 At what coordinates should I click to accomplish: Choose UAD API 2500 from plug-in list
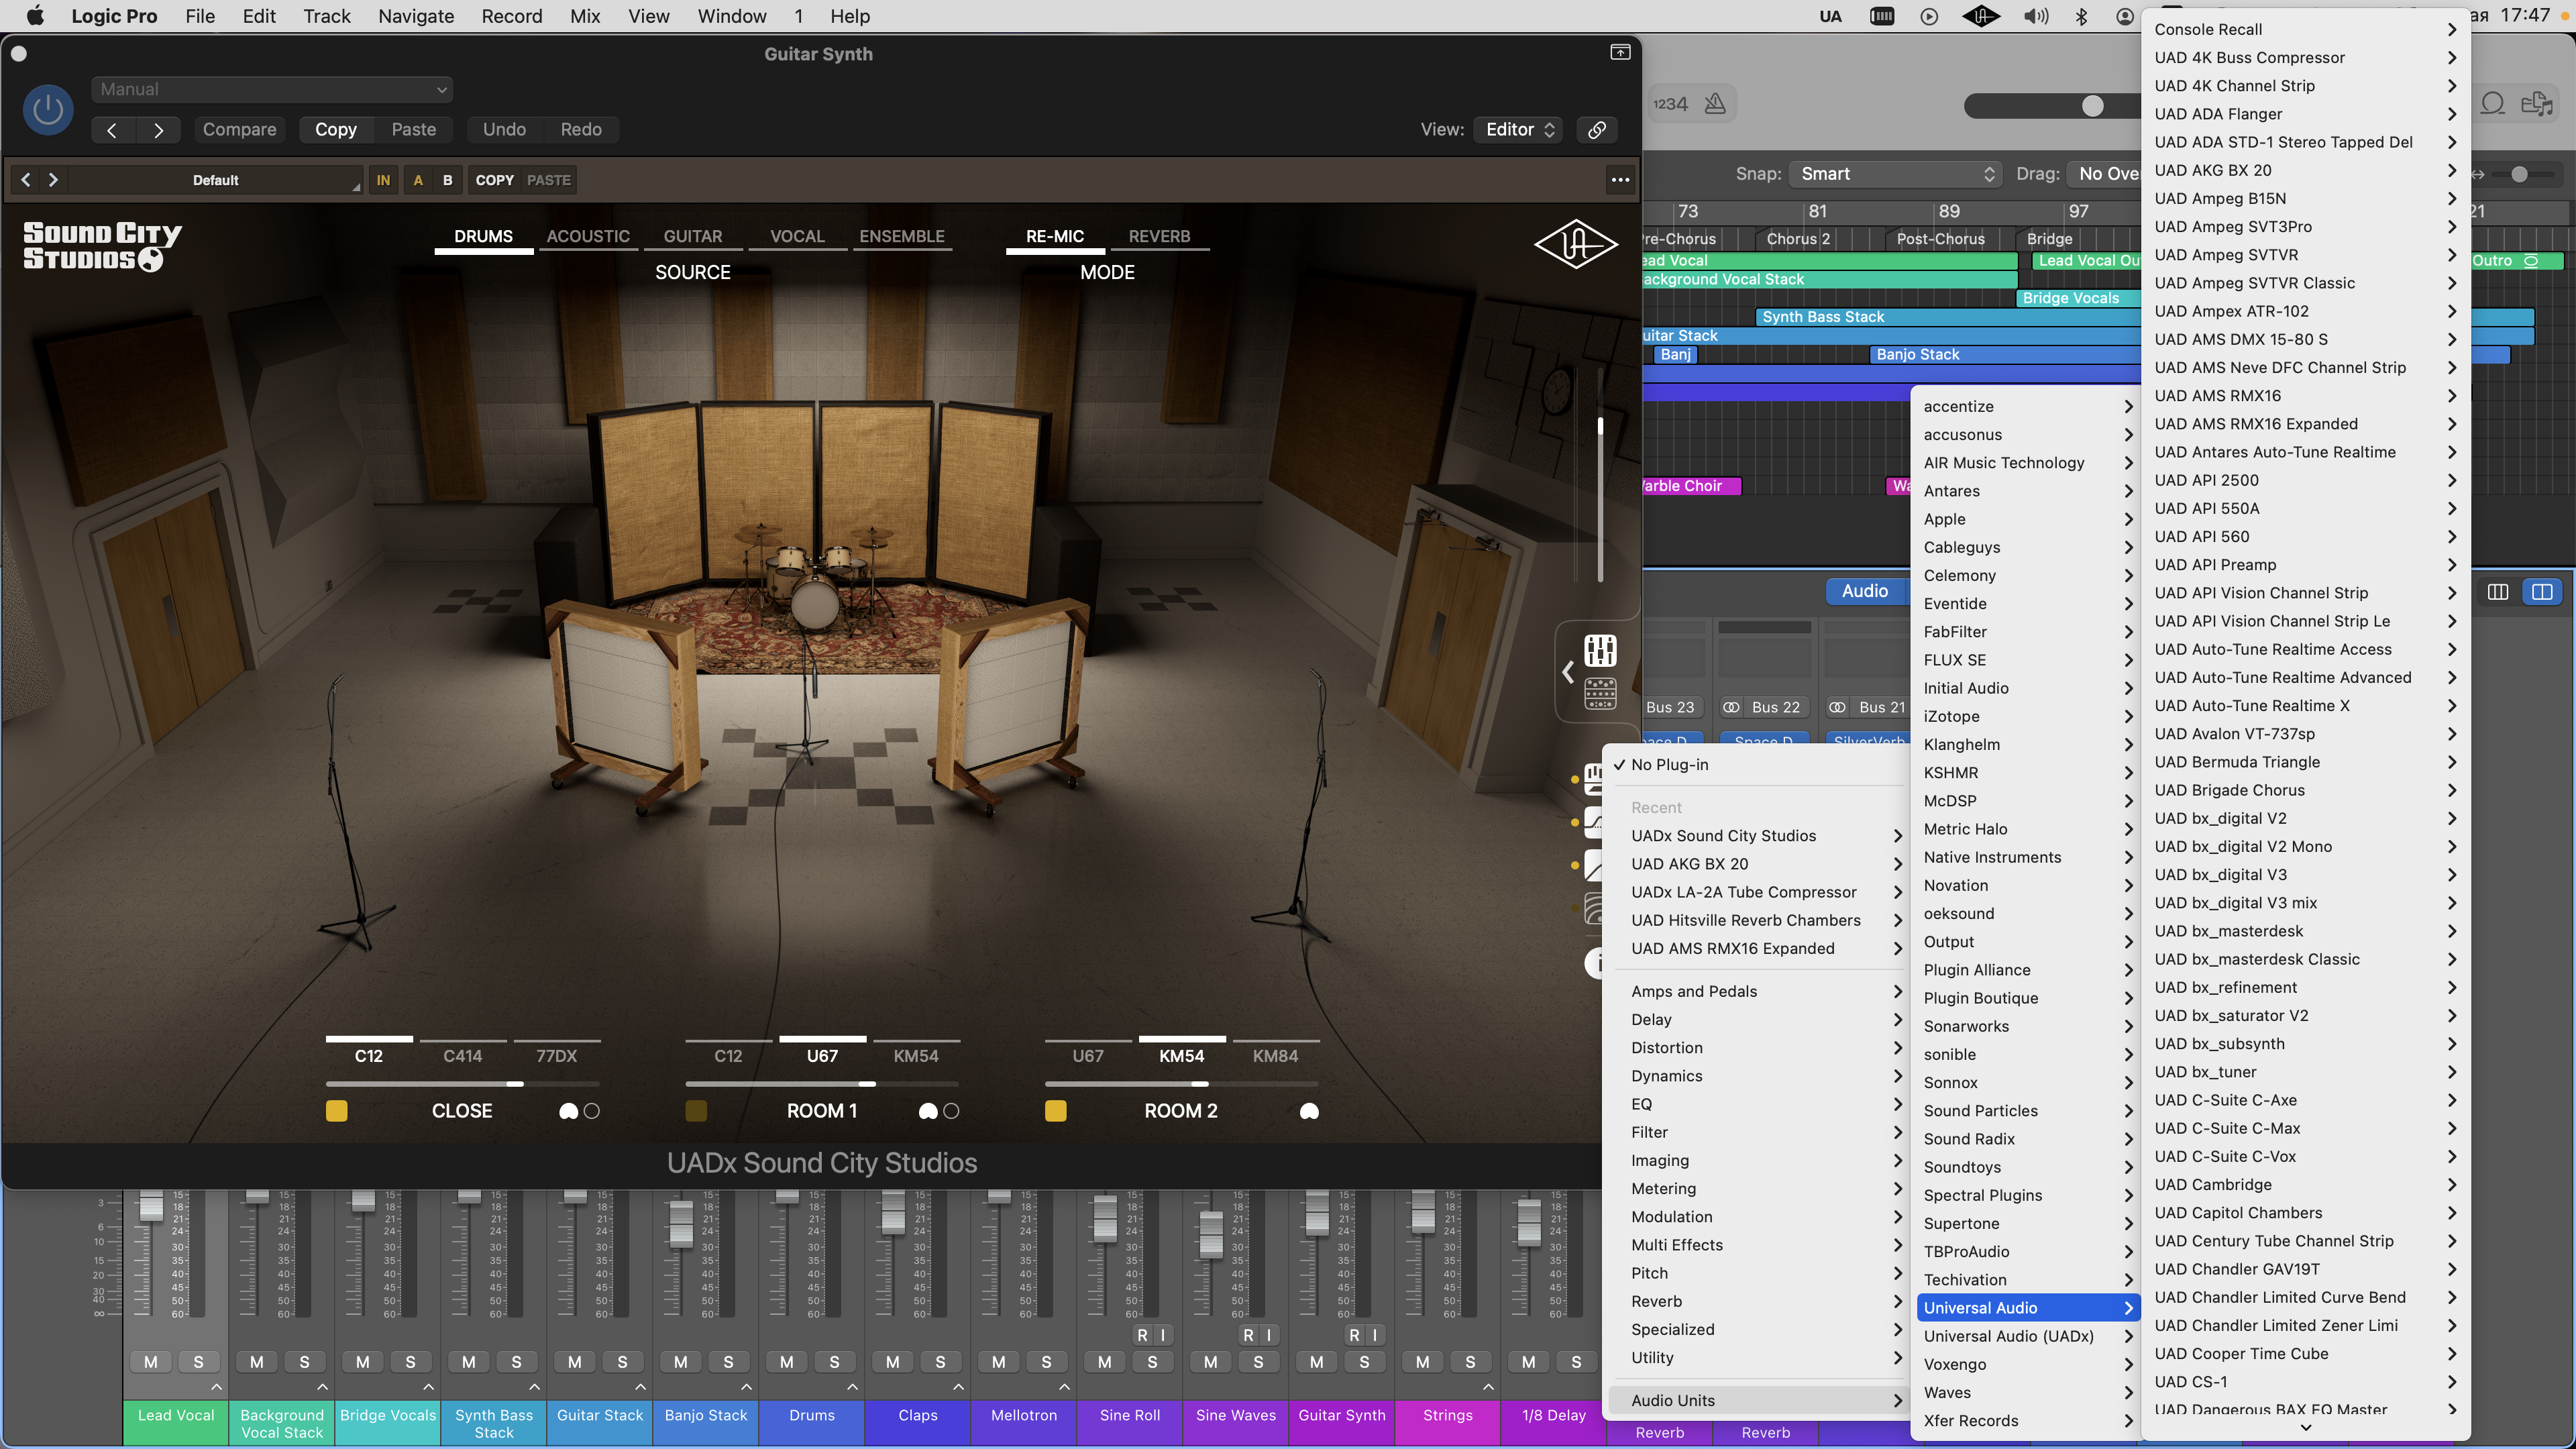2206,480
